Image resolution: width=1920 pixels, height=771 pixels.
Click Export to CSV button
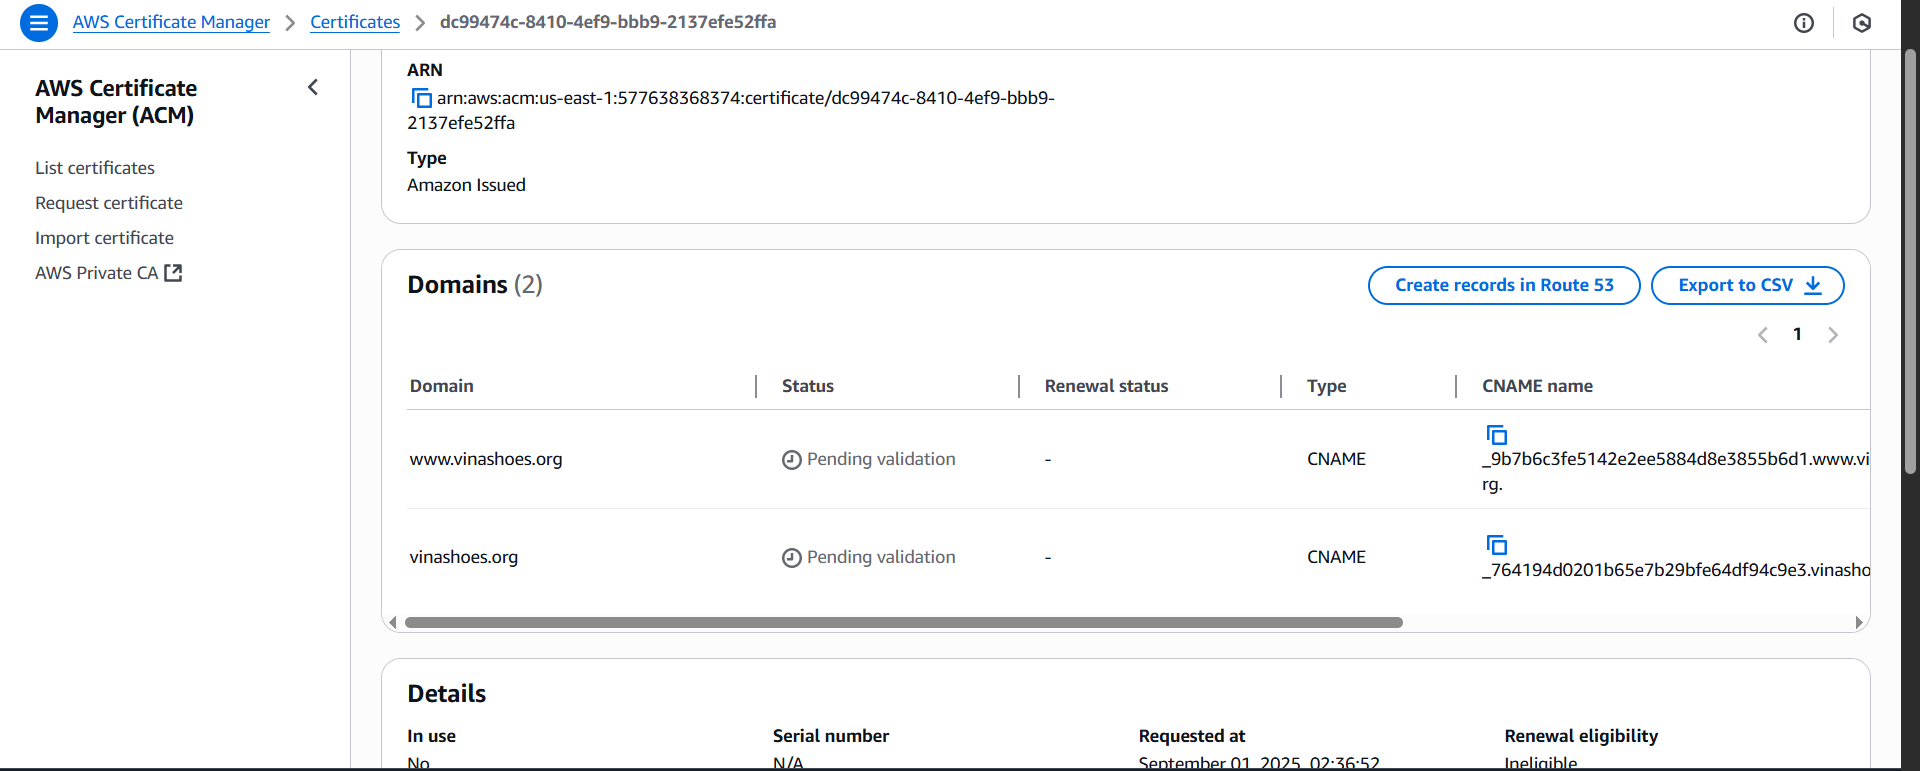coord(1747,285)
